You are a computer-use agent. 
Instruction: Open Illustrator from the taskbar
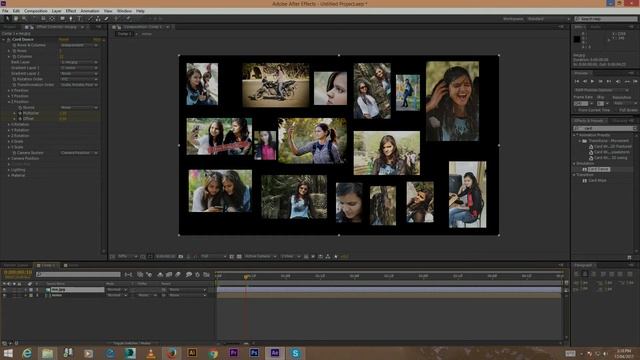point(192,352)
